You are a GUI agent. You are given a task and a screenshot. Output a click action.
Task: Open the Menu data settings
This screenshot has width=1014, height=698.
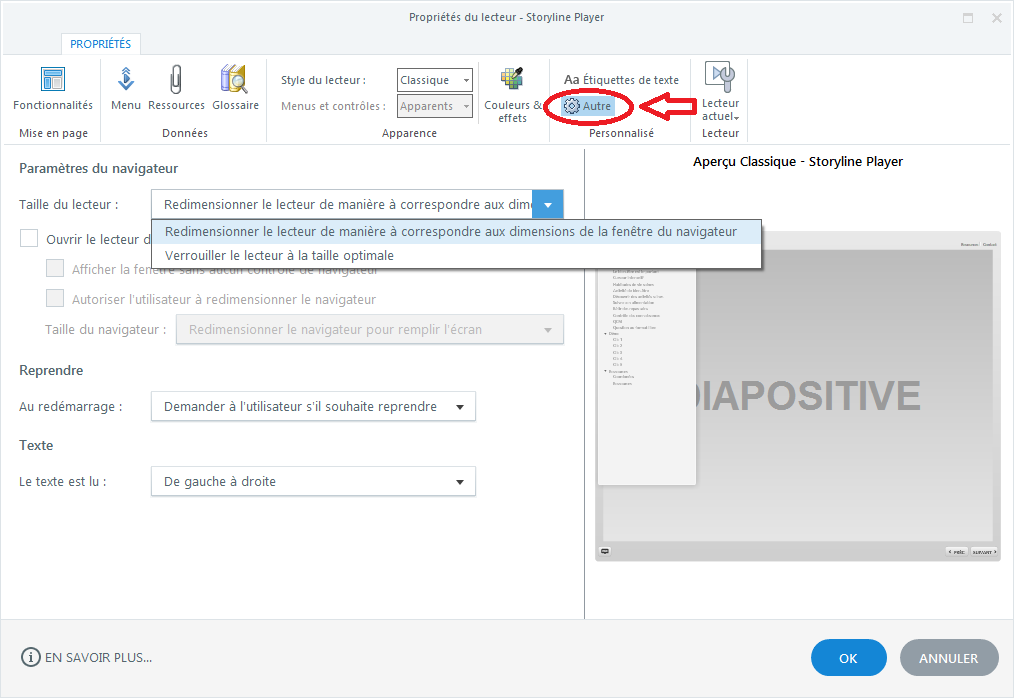tap(125, 88)
